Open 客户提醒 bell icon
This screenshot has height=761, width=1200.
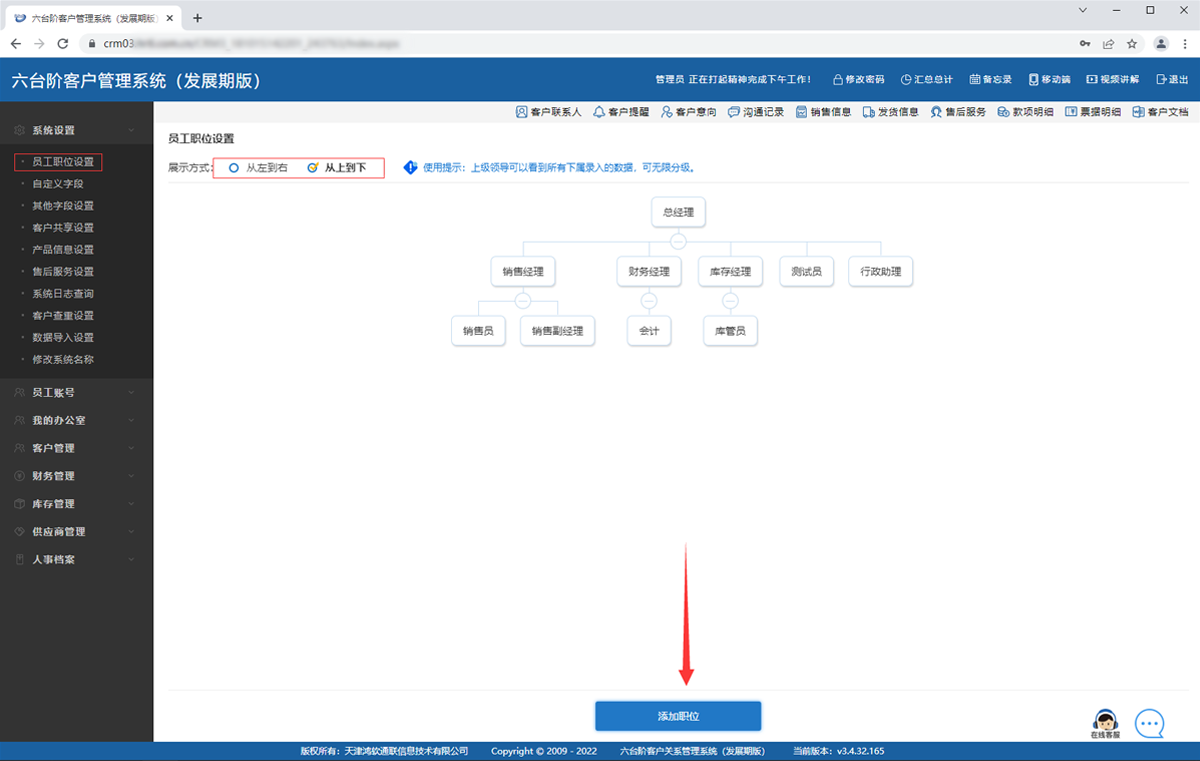[599, 112]
